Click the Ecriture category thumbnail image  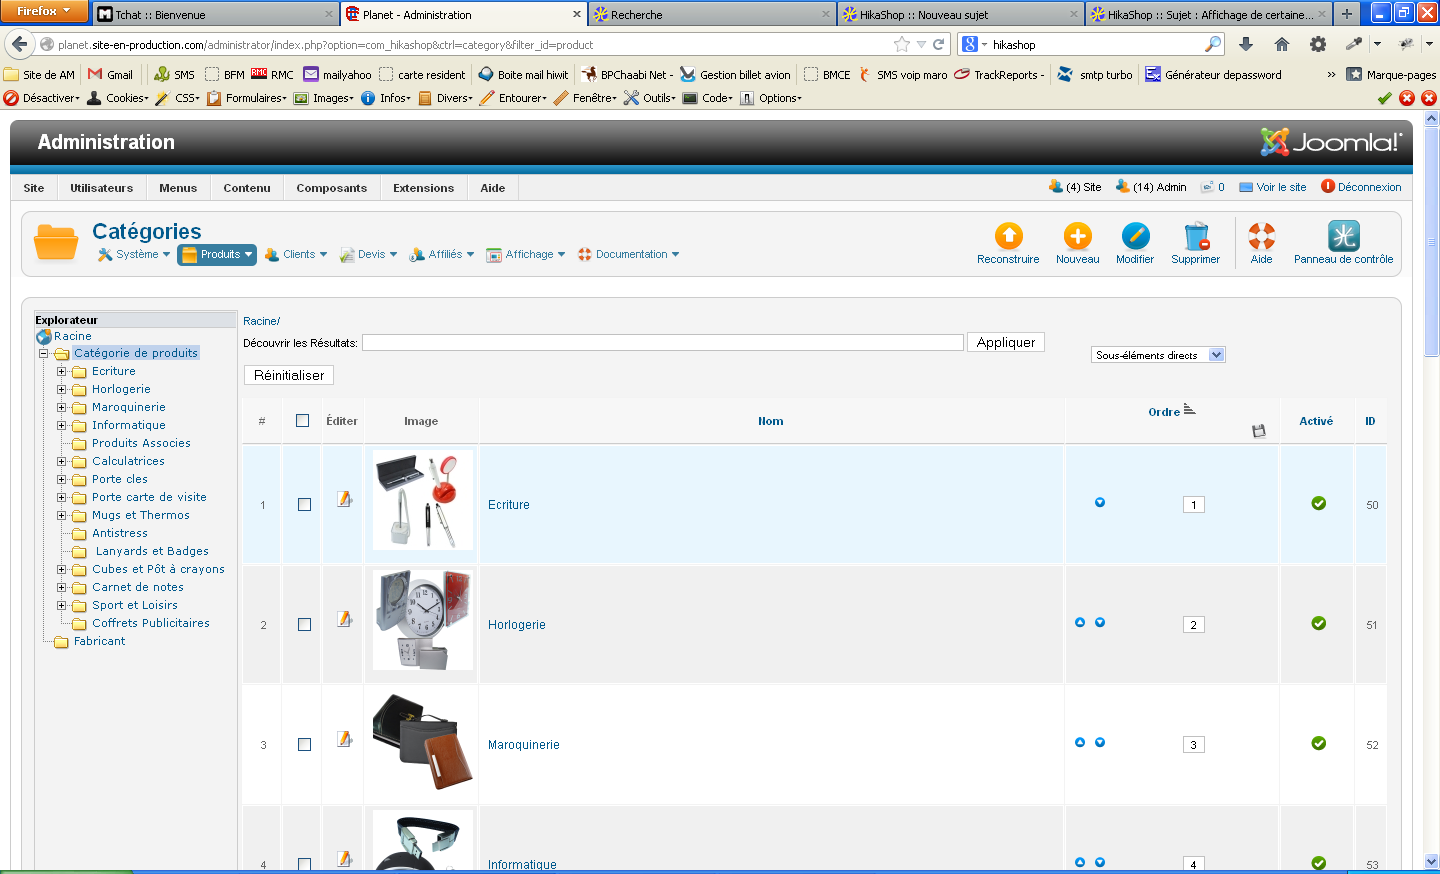423,500
